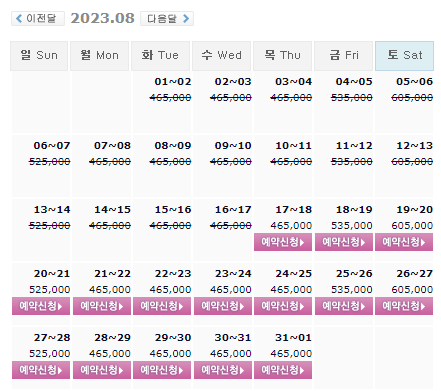Click the 07~08 date label
441x391 pixels.
[112, 146]
